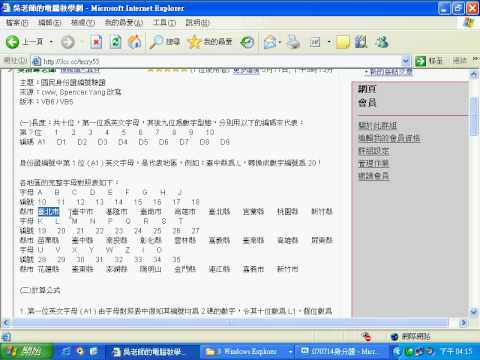
Task: Click the vertical scrollbar thumb
Action: [474, 117]
